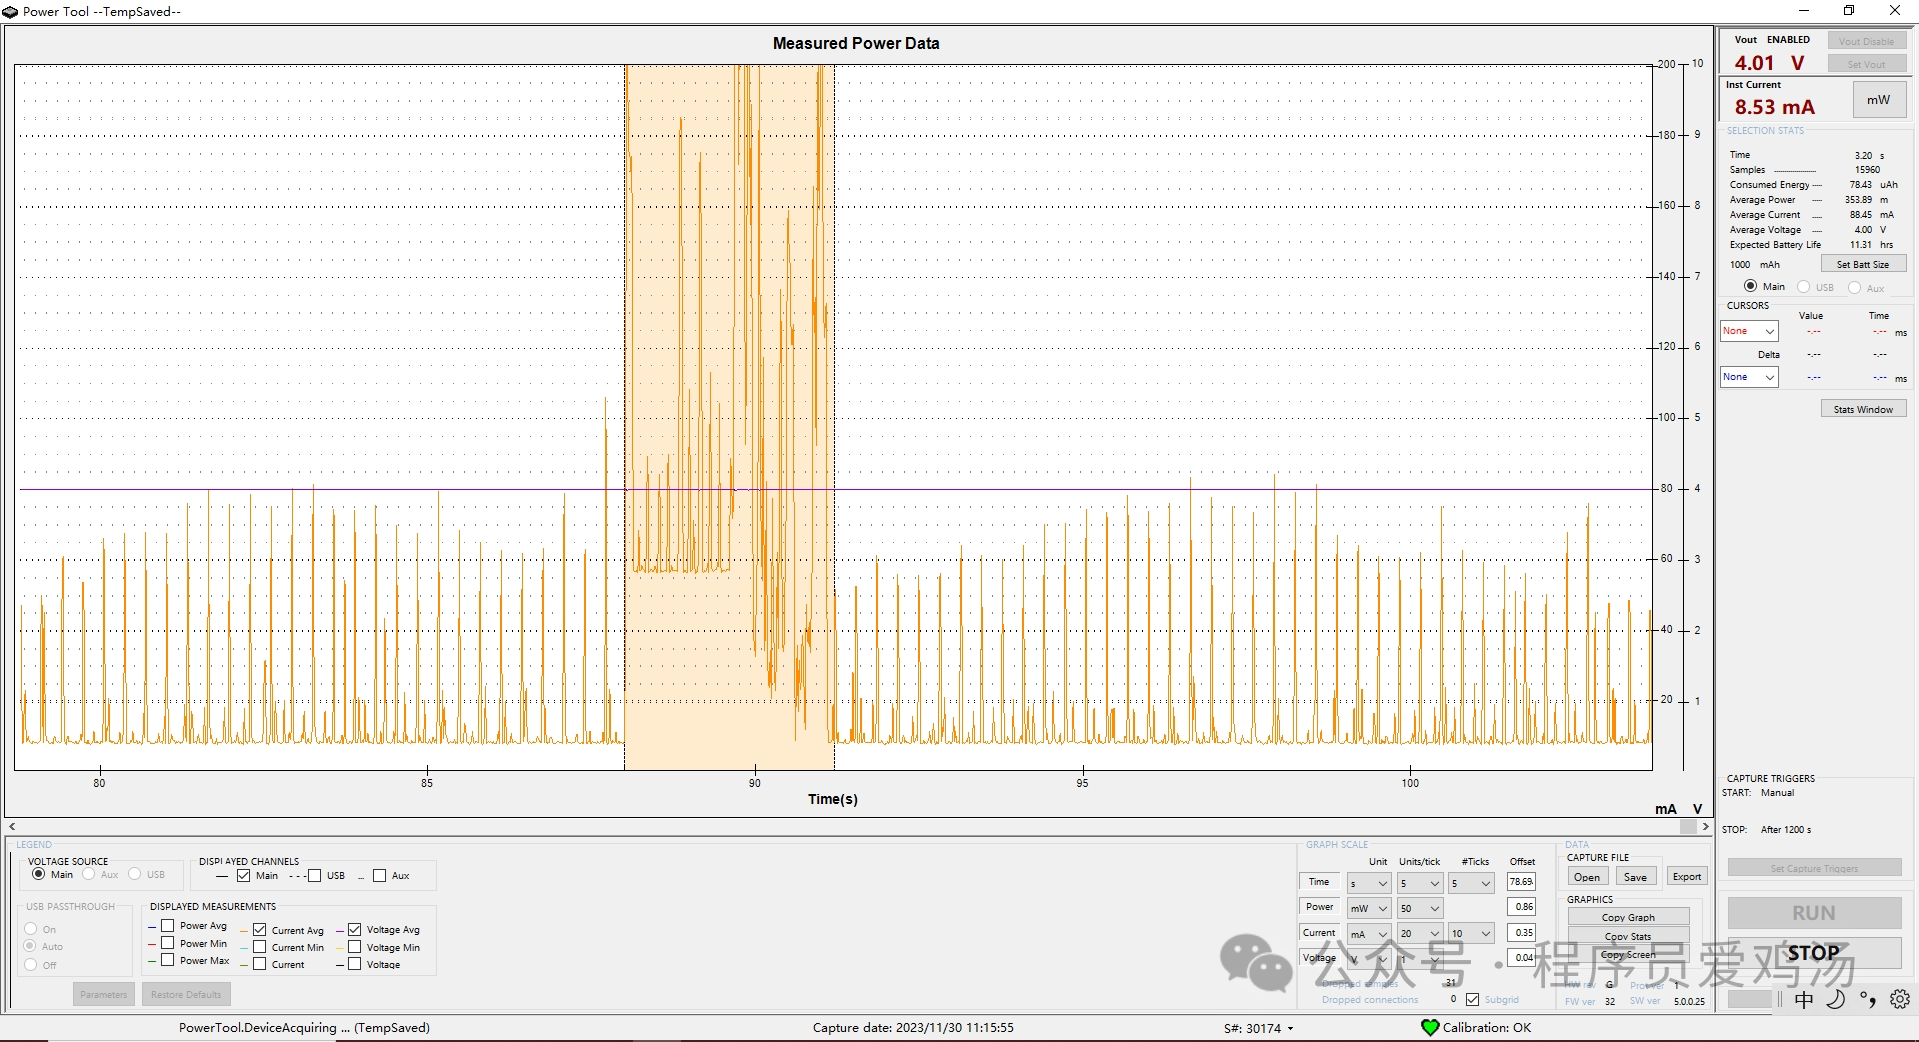The image size is (1919, 1042).
Task: Open Current #Ticks dropdown showing 10
Action: 1471,933
